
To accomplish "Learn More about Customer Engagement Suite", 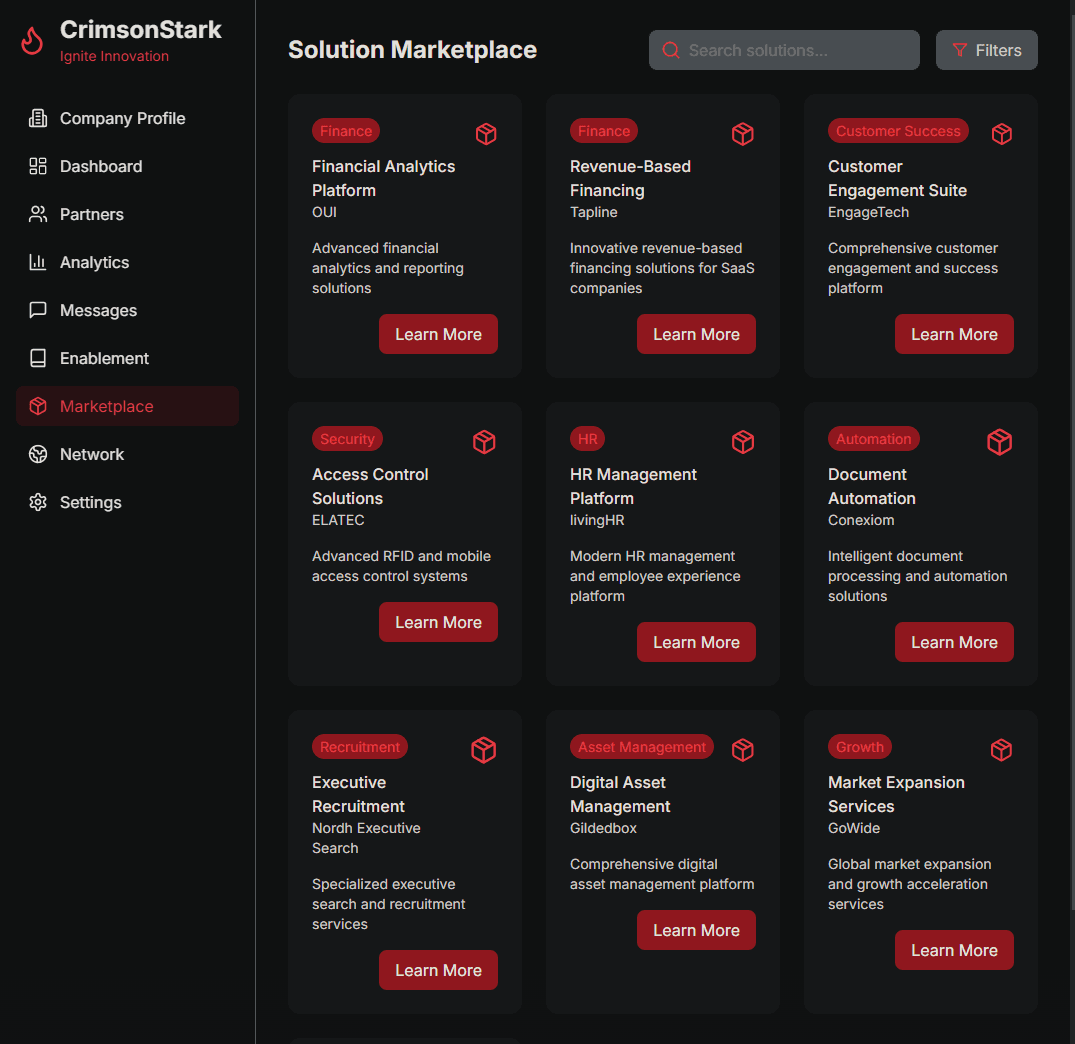I will click(x=954, y=335).
